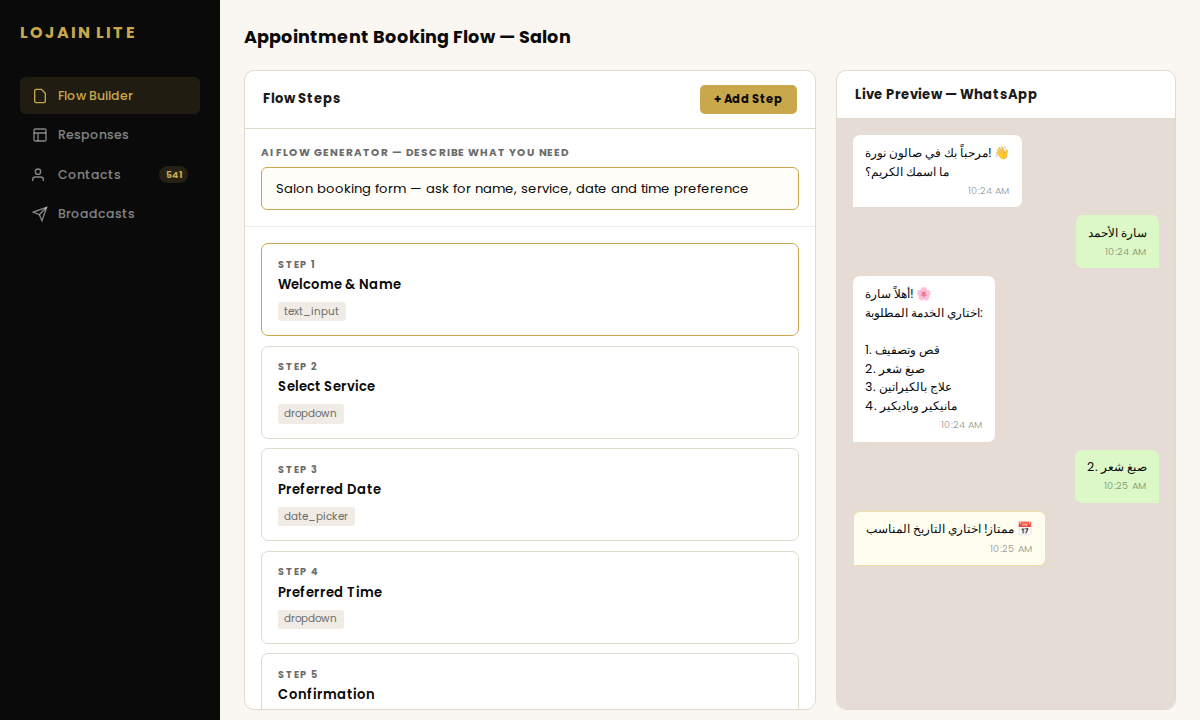Click the Responses table icon

40,135
